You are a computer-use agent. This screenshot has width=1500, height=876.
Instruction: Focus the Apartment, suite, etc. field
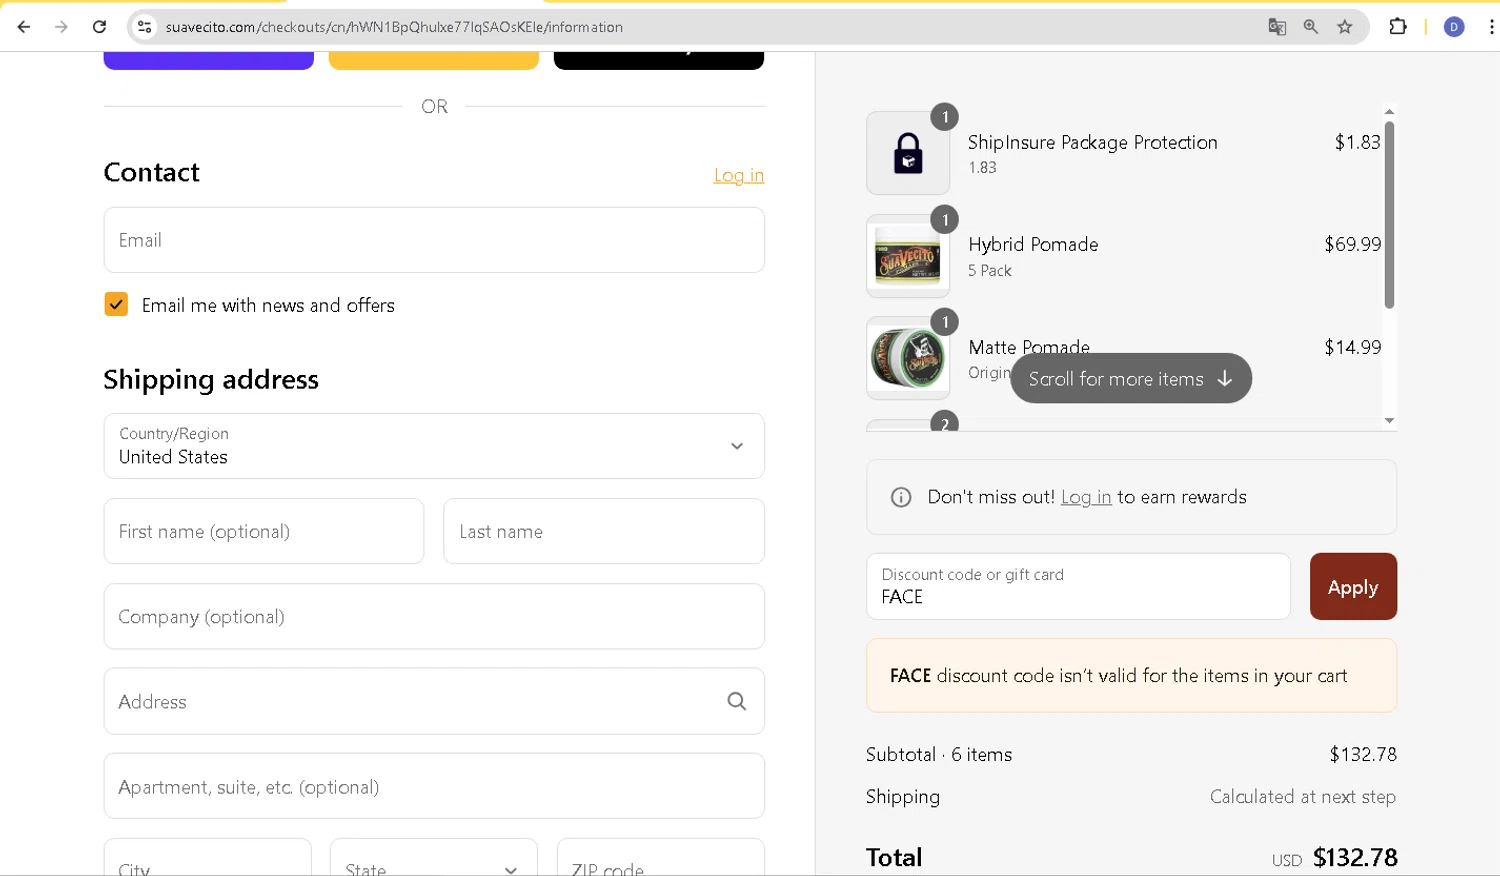(x=434, y=786)
